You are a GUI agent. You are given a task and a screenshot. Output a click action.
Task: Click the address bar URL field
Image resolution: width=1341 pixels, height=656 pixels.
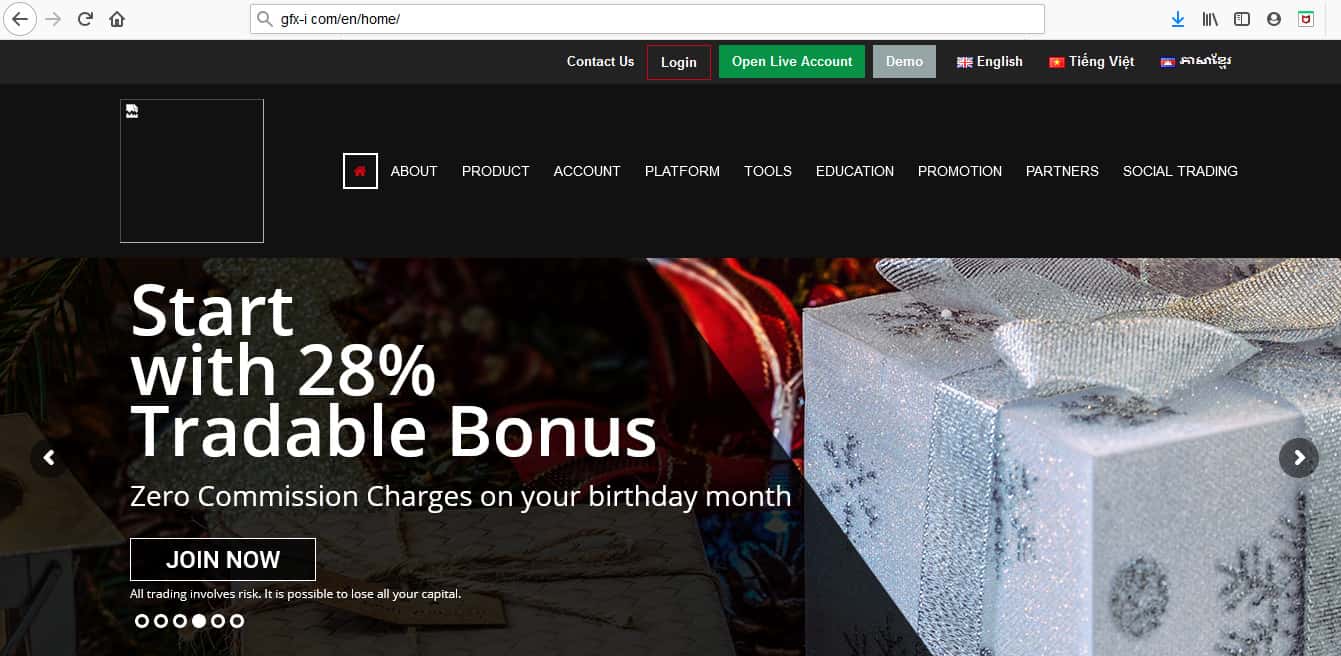[x=647, y=19]
